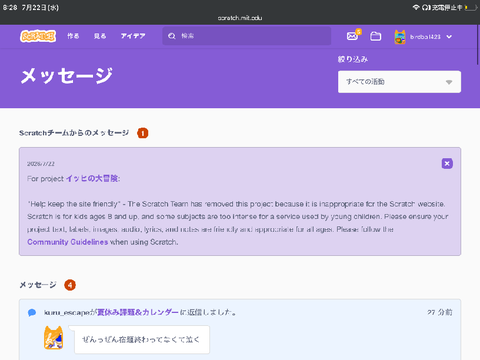Viewport: 480px width, 360px height.
Task: Open the すべての活動 filter dropdown
Action: coord(399,82)
